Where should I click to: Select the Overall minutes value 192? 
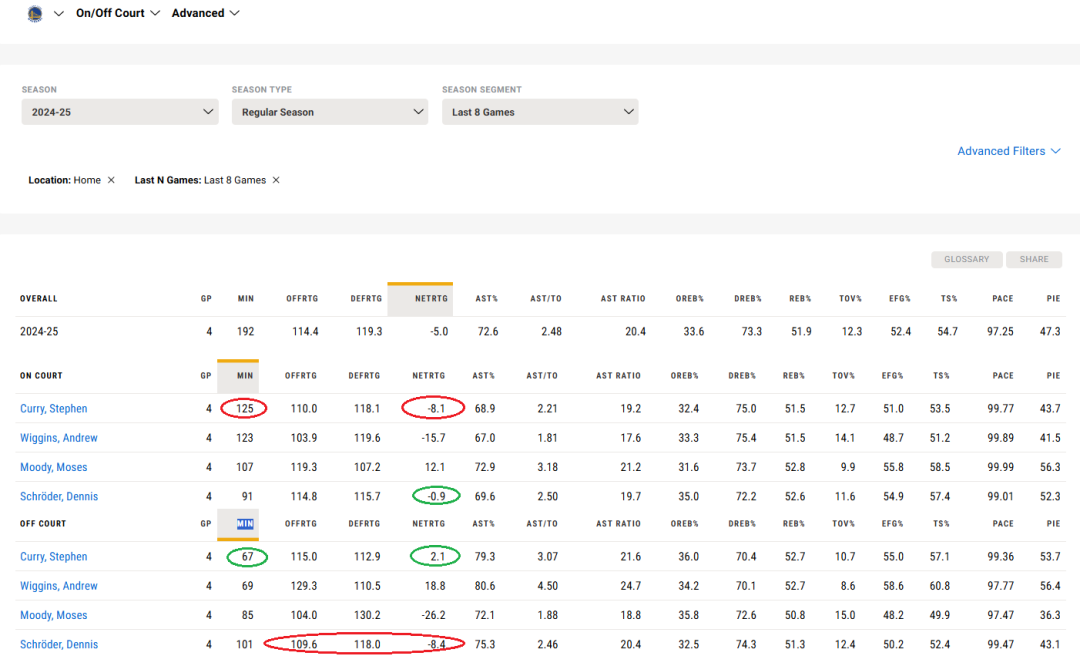[x=246, y=331]
